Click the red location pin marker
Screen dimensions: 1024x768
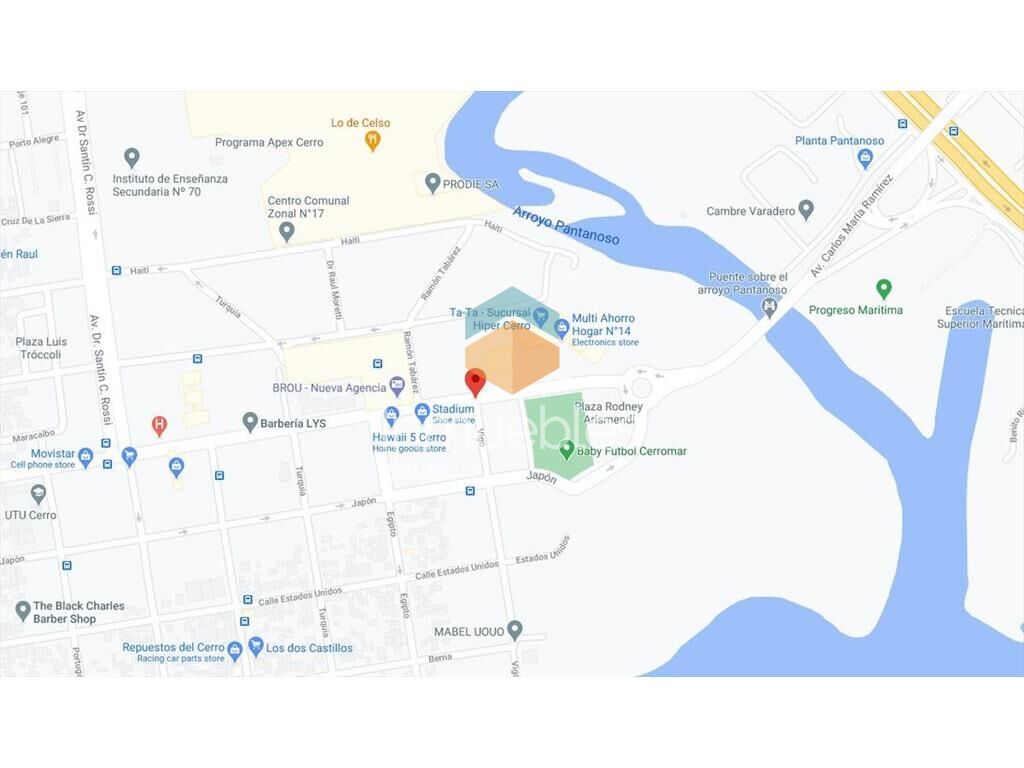tap(475, 381)
